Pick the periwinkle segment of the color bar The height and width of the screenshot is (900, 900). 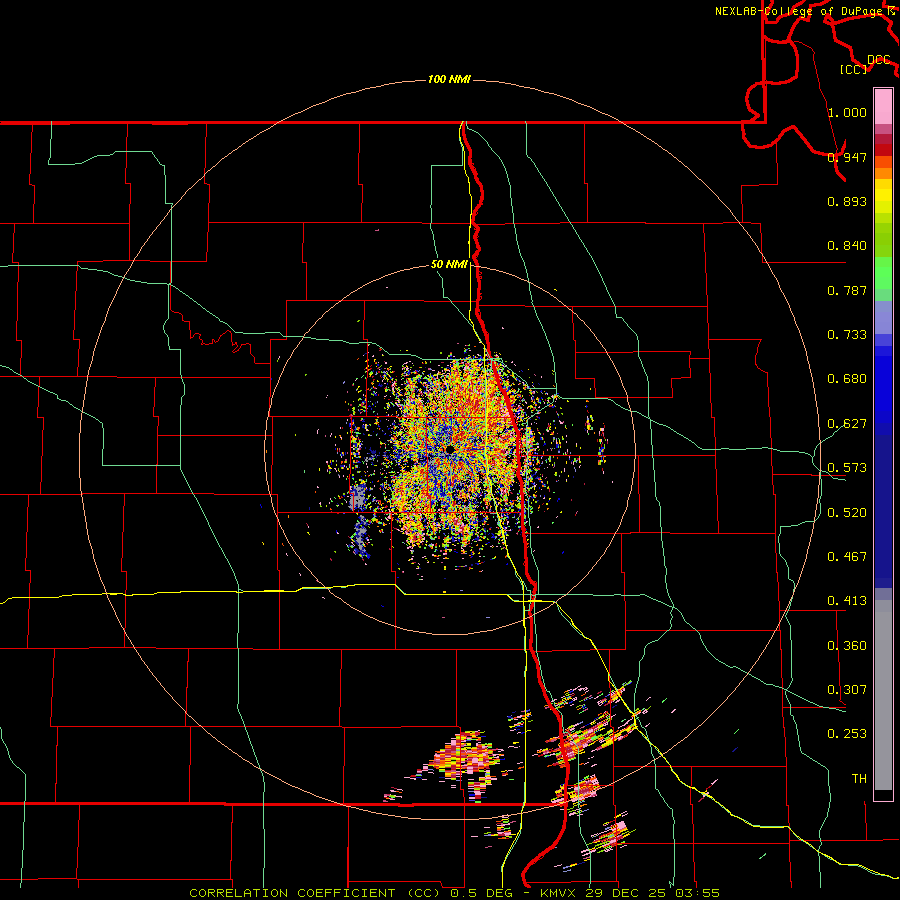point(883,317)
